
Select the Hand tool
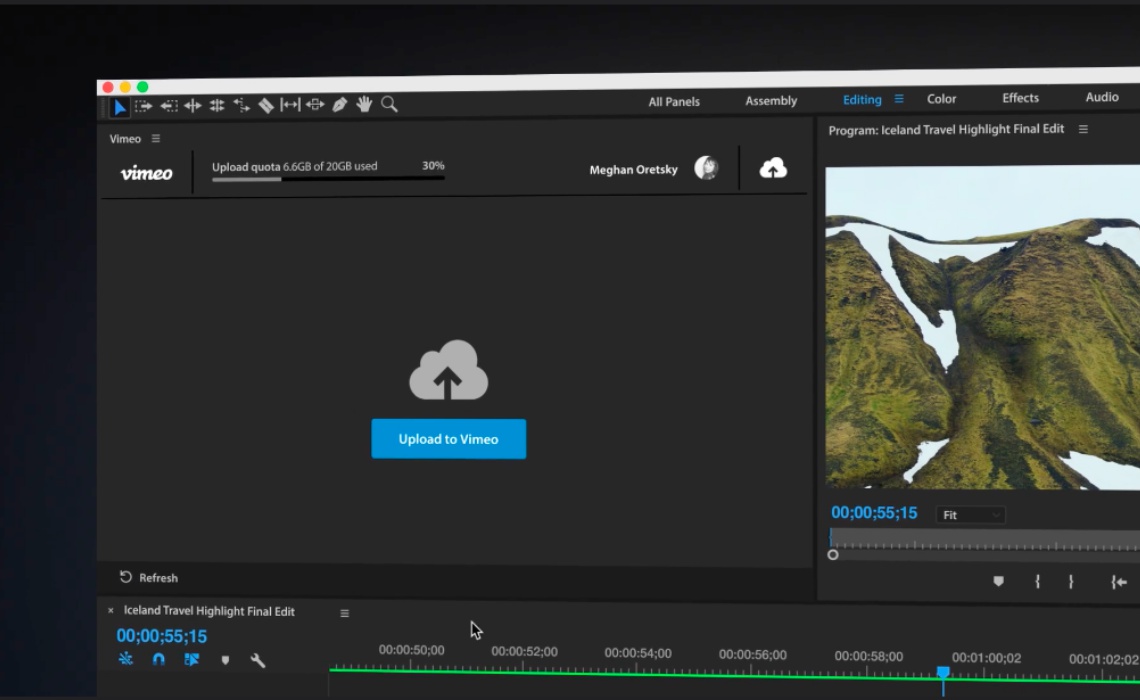(364, 104)
